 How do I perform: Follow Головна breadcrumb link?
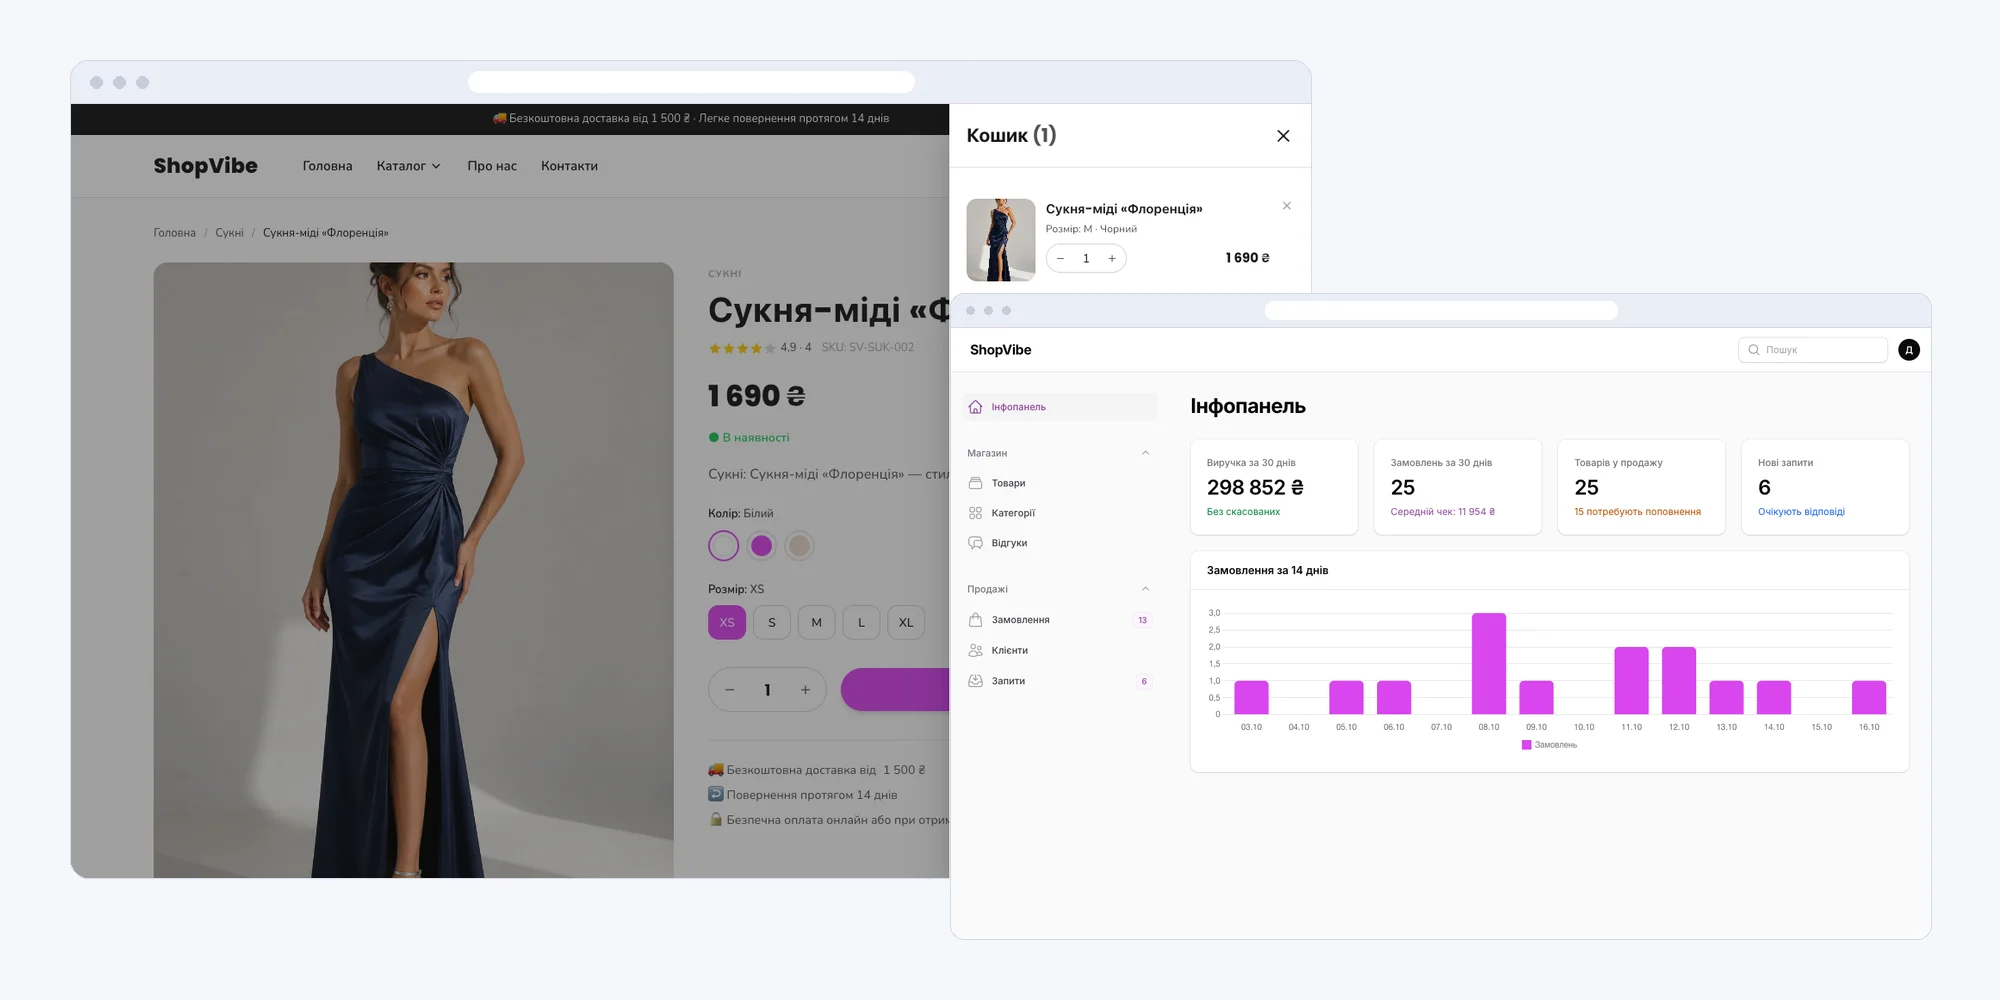[x=175, y=233]
